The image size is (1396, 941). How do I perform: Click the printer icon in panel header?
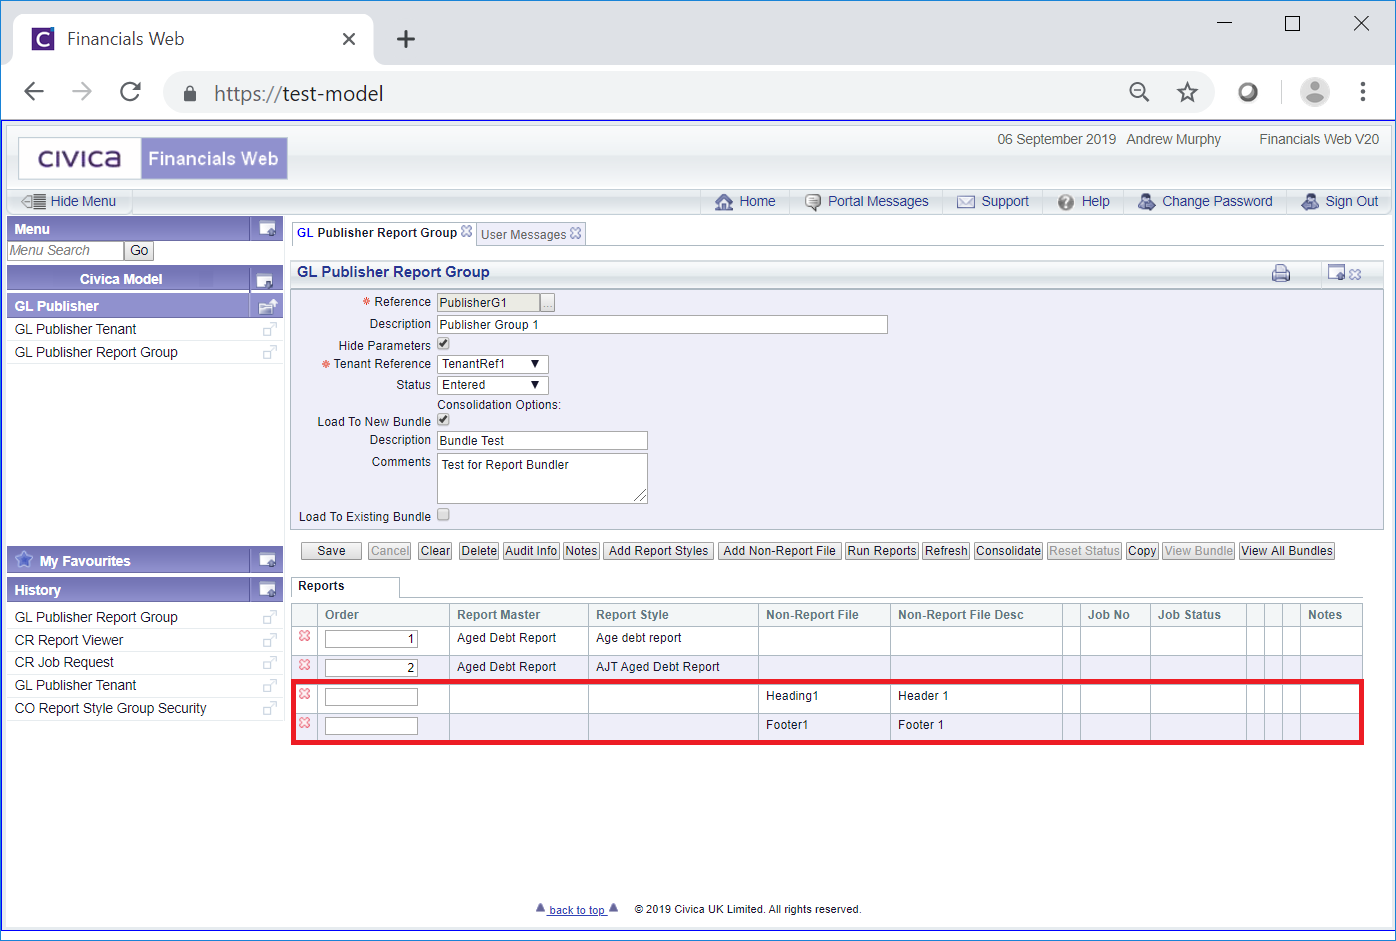click(1280, 273)
